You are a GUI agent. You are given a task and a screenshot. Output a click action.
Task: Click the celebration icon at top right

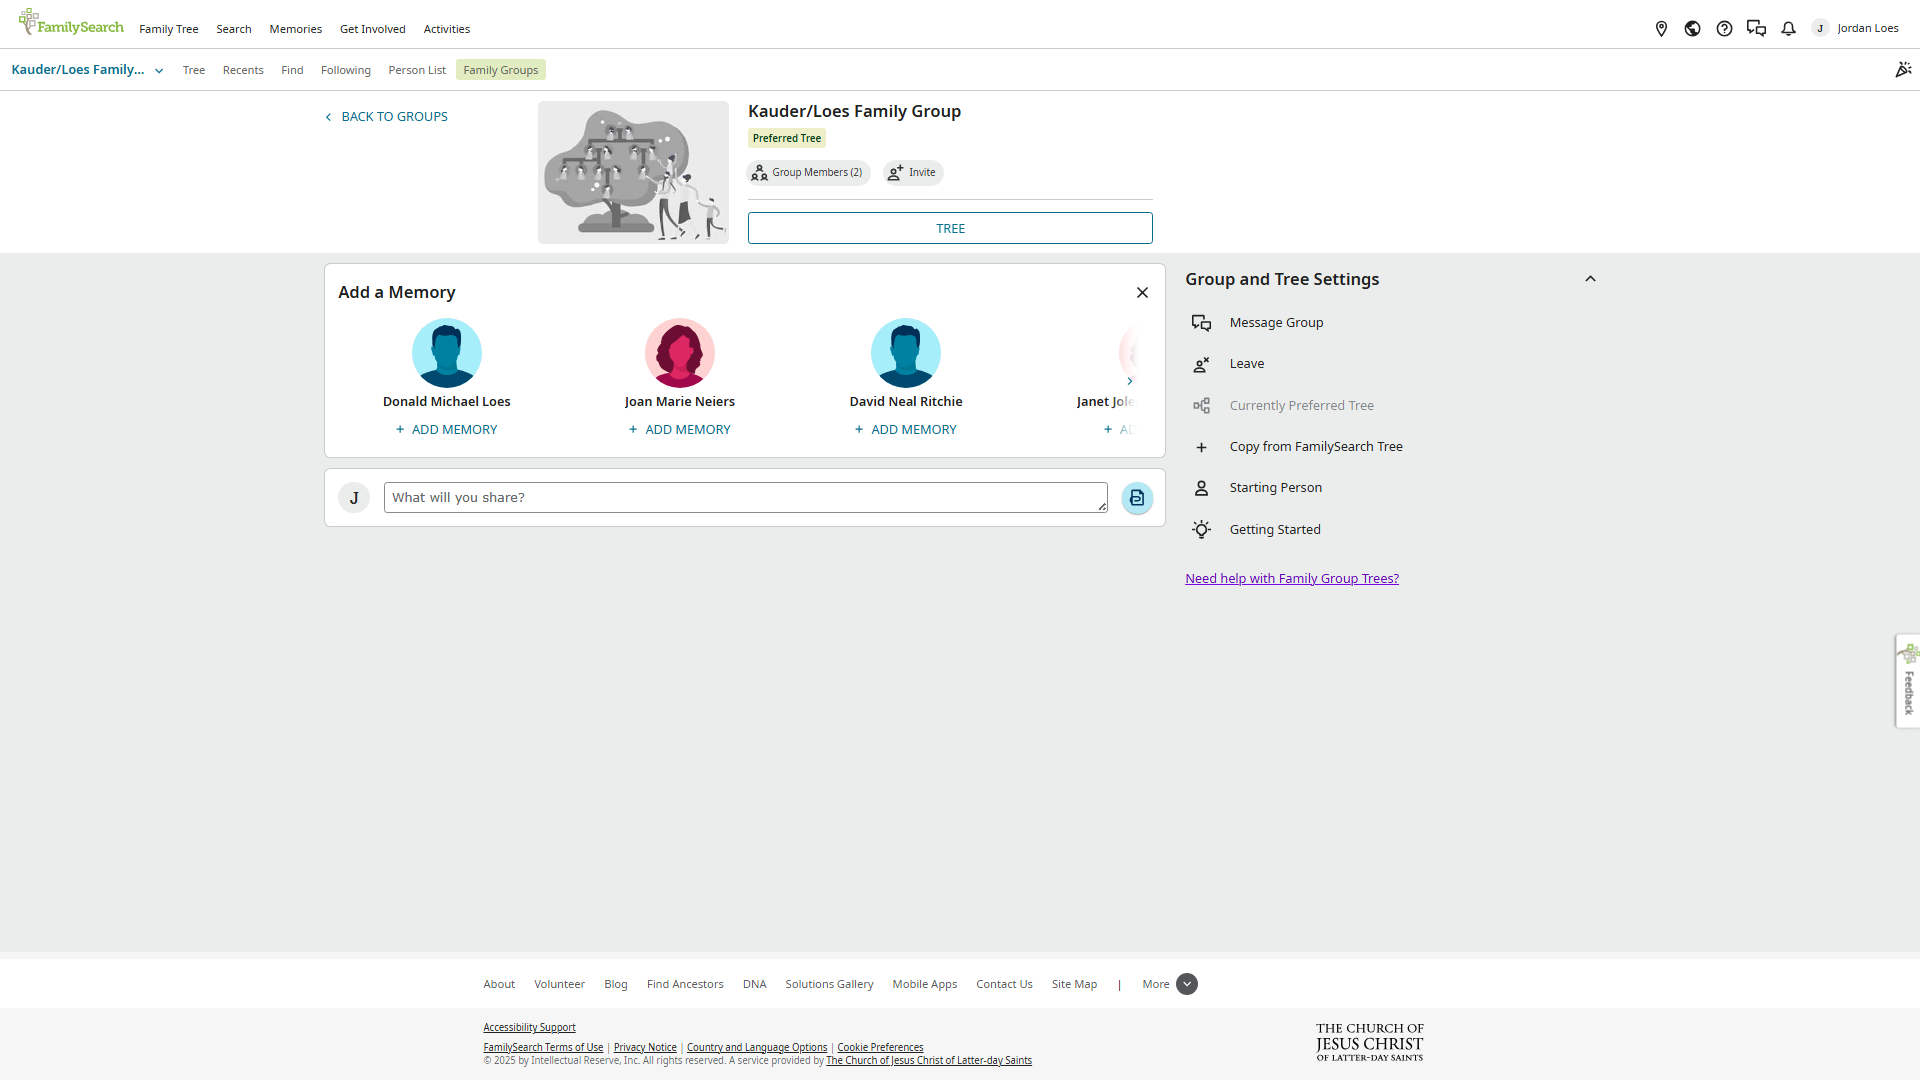point(1903,69)
